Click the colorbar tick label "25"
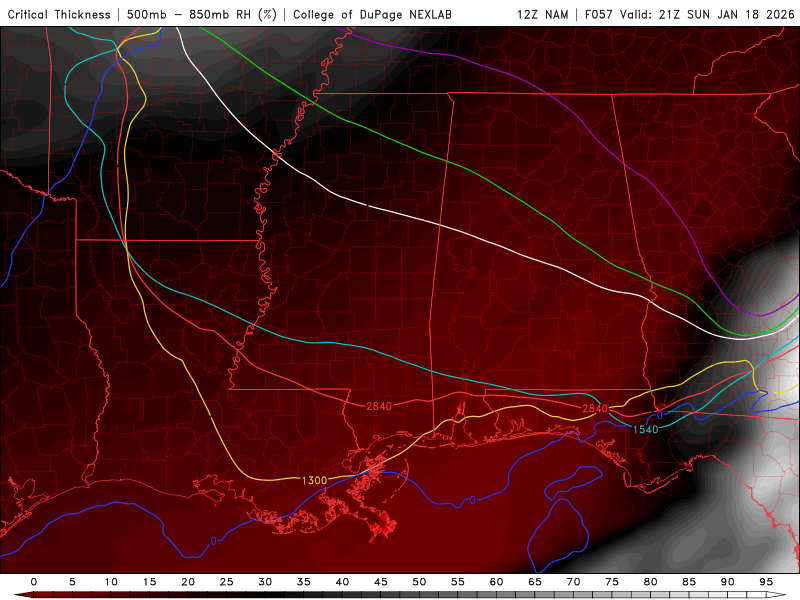The image size is (800, 600). (227, 582)
